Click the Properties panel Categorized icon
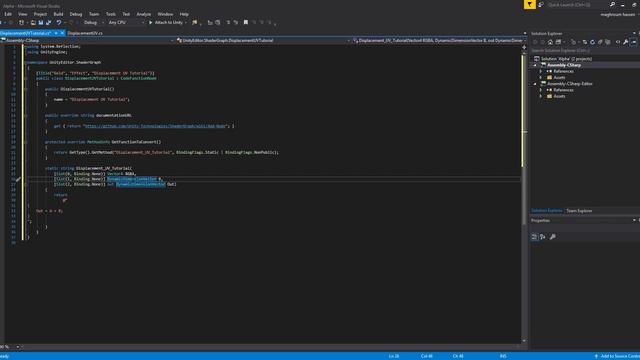Screen dimensions: 640x360 pos(534,237)
